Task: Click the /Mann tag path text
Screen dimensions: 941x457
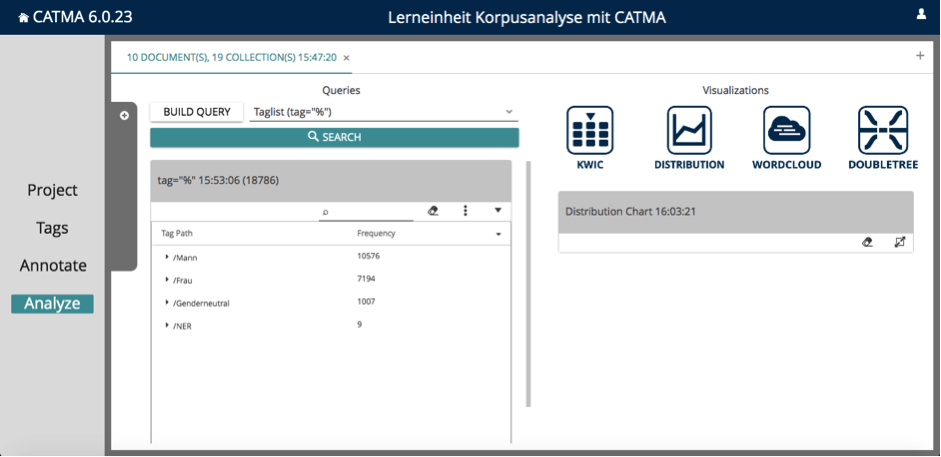Action: pos(185,258)
